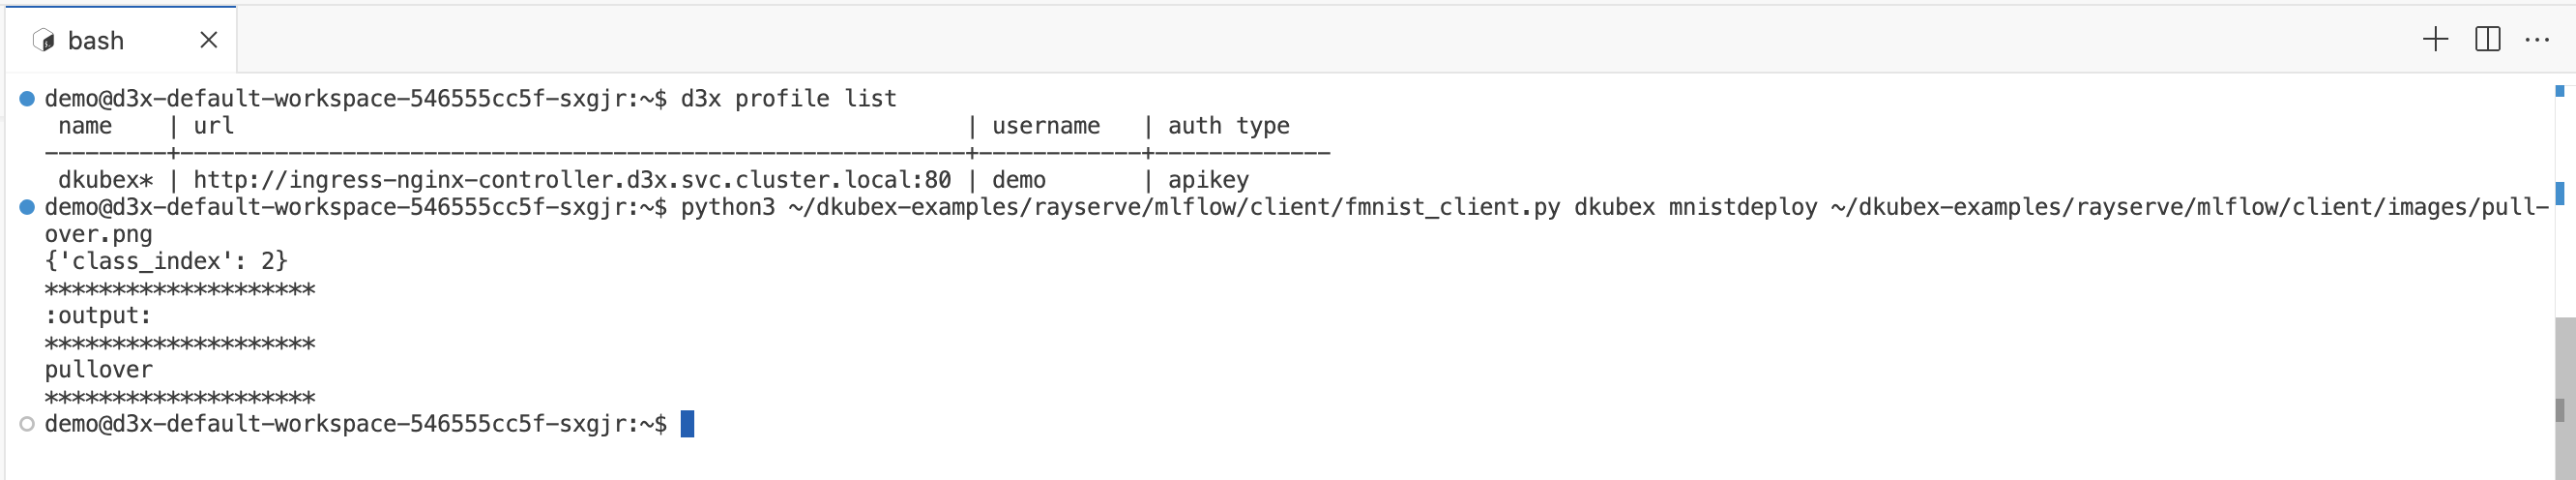
Task: Click the "username" column header
Action: pyautogui.click(x=1045, y=126)
